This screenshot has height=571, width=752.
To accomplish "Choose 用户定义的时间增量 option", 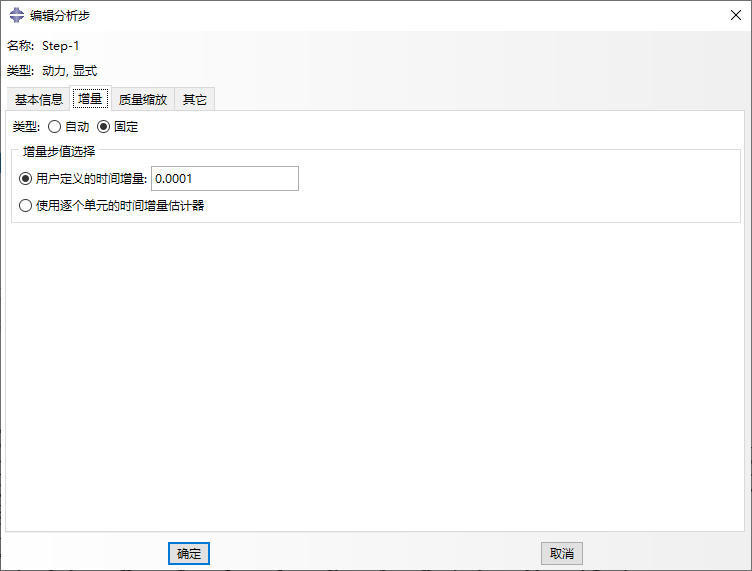I will (x=25, y=179).
